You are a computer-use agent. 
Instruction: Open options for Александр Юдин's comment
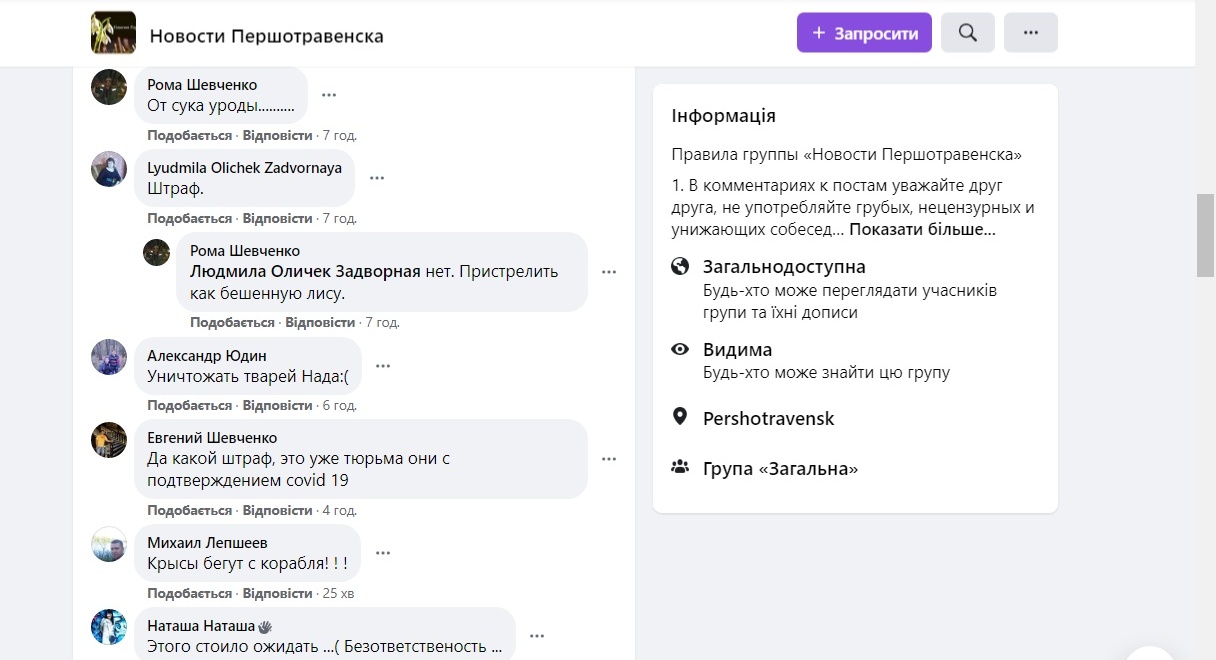[x=383, y=366]
